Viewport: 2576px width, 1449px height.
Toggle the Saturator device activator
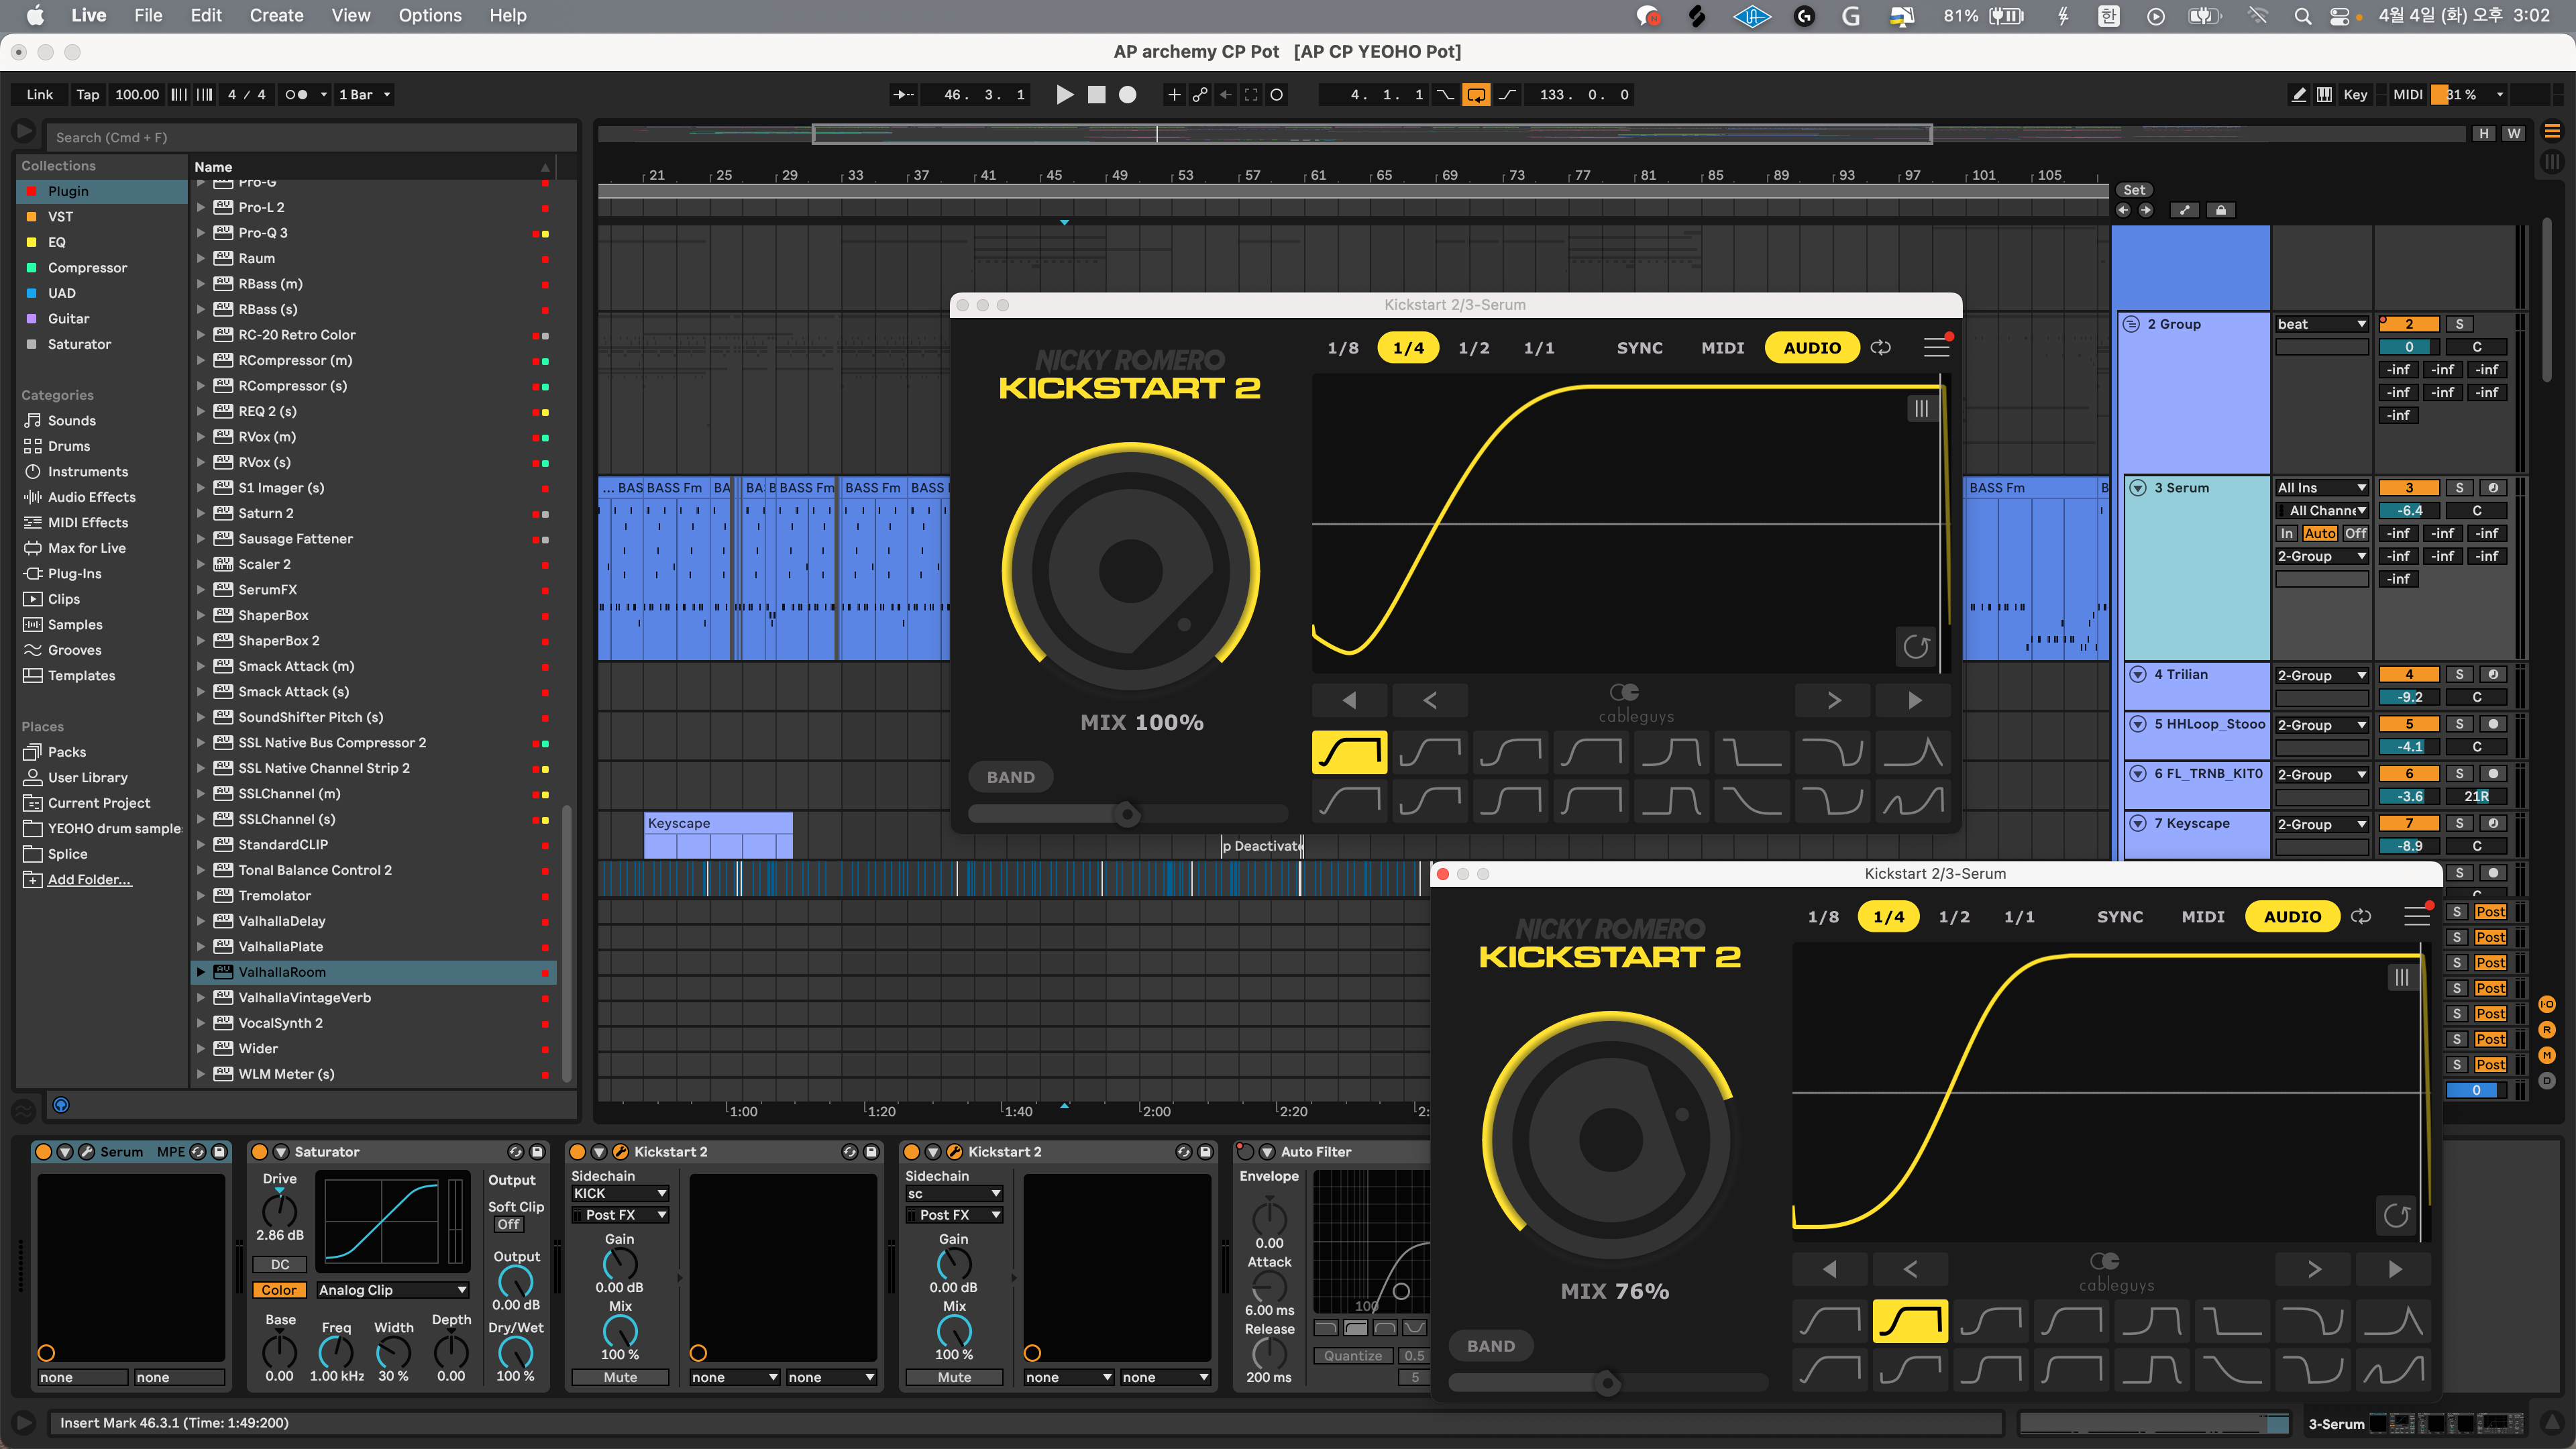[259, 1152]
